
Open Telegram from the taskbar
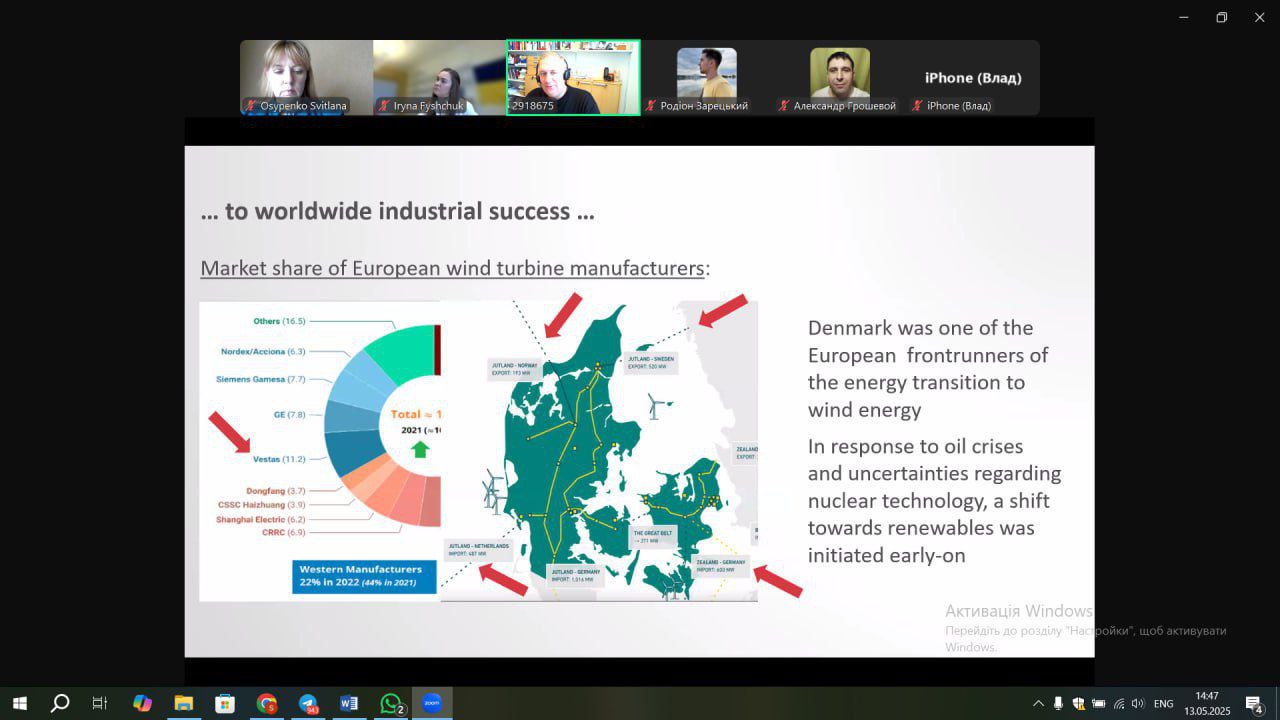click(308, 703)
